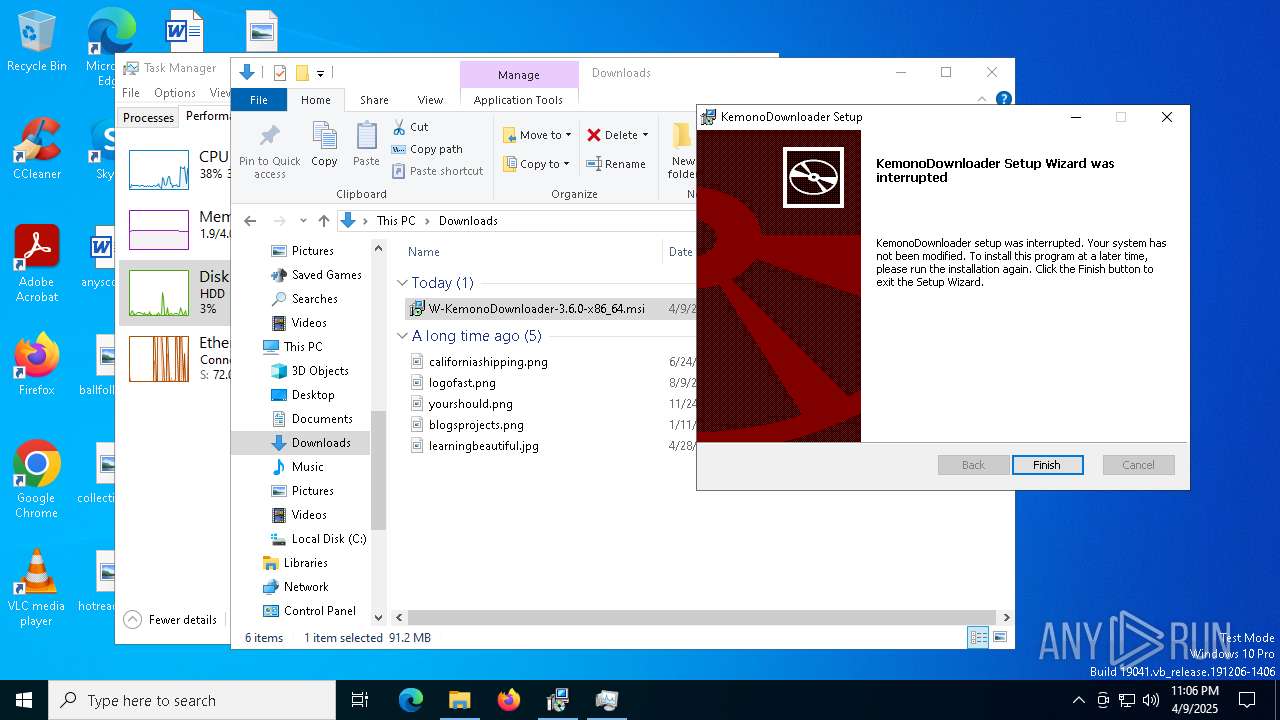This screenshot has width=1280, height=720.
Task: Select learningbeautiful.jpg file
Action: click(x=484, y=446)
